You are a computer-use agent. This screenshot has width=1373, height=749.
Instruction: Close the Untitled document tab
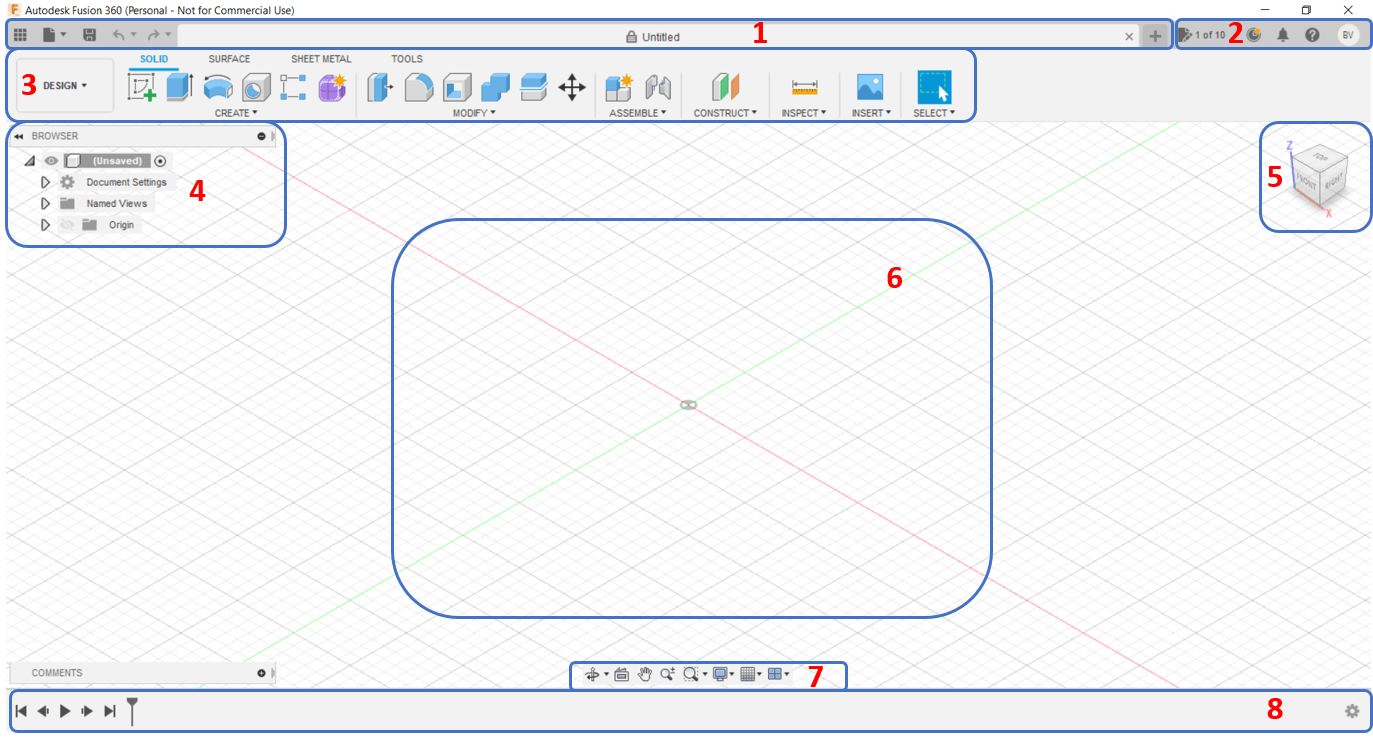click(x=1129, y=36)
